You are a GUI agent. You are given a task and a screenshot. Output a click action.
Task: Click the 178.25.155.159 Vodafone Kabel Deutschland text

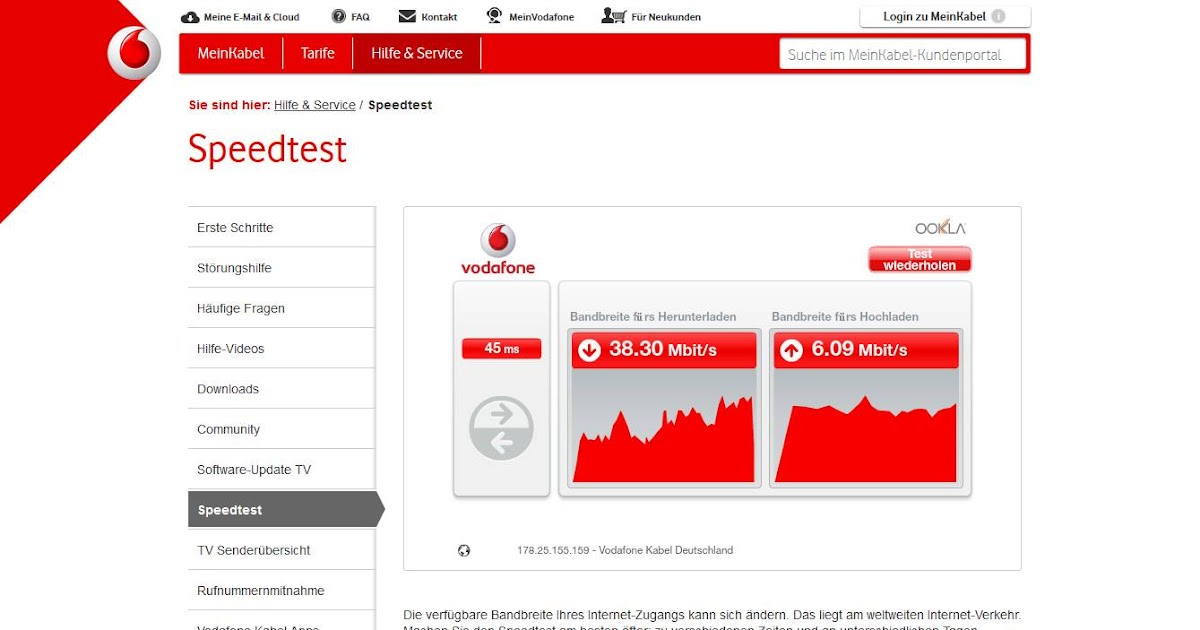(x=625, y=550)
